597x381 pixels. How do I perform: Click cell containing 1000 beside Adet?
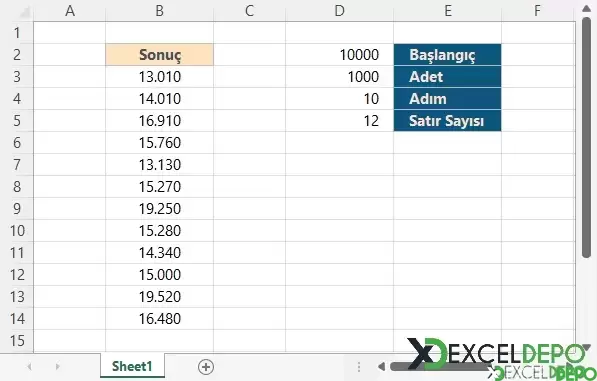click(x=340, y=77)
